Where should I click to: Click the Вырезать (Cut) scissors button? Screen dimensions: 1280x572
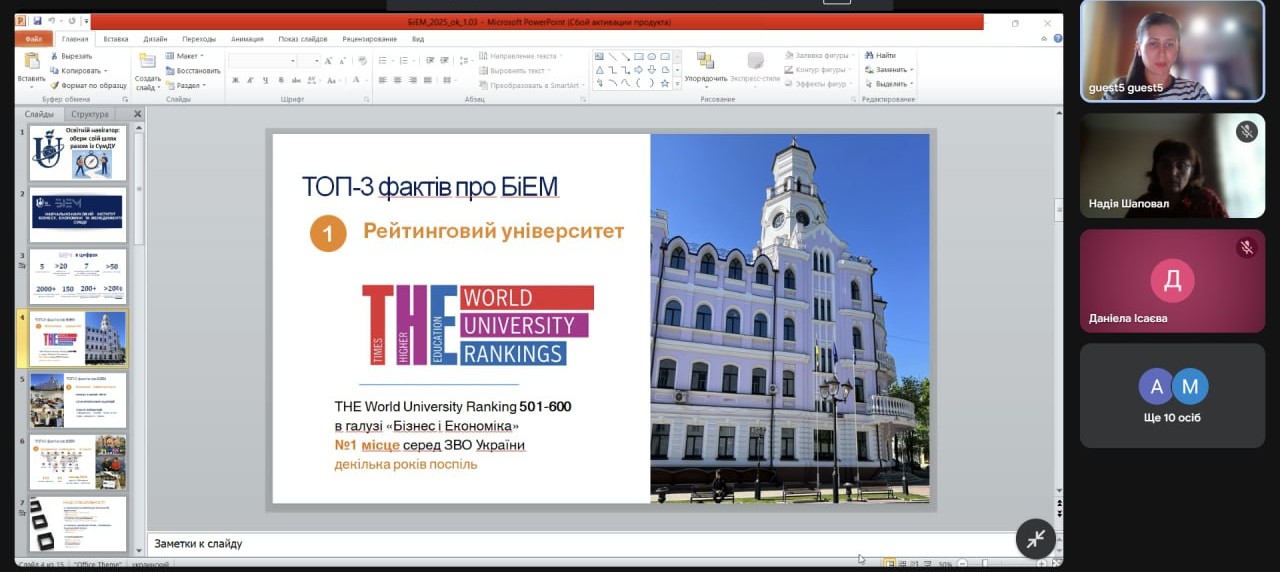(x=71, y=56)
